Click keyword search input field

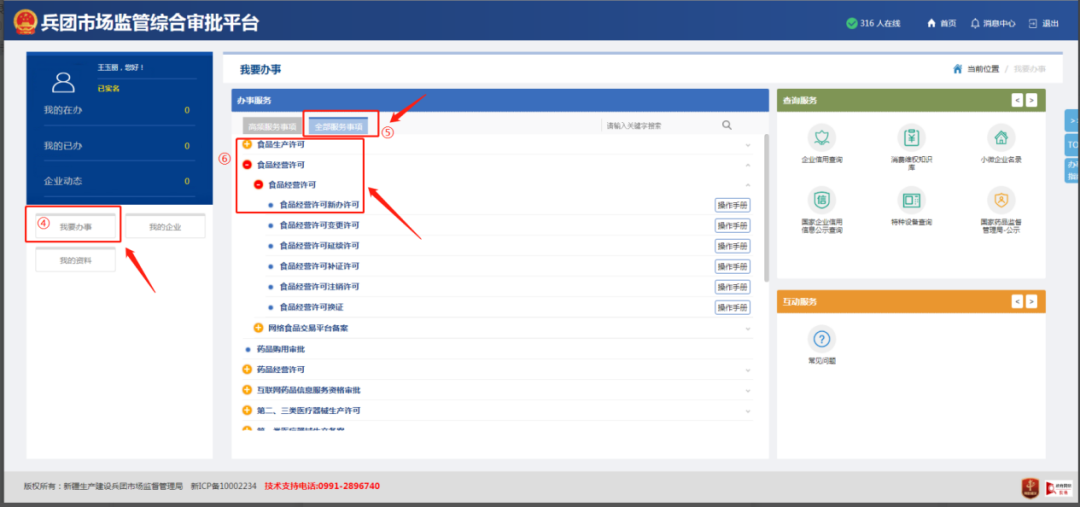pos(659,126)
